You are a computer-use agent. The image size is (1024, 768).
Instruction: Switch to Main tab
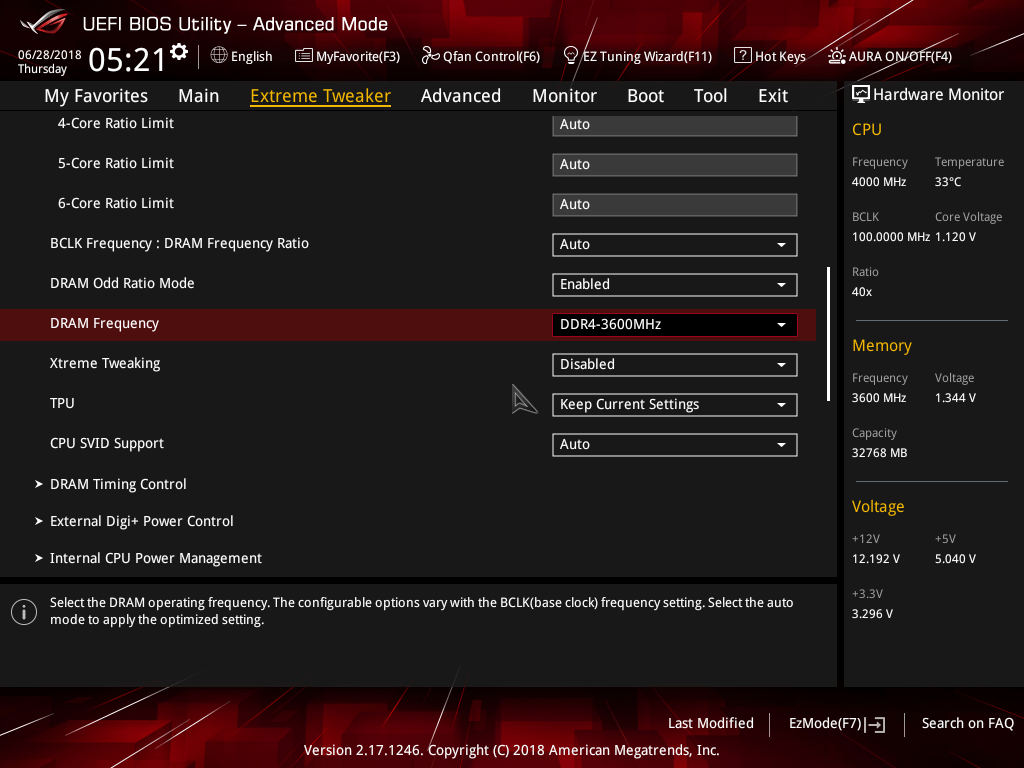[199, 96]
